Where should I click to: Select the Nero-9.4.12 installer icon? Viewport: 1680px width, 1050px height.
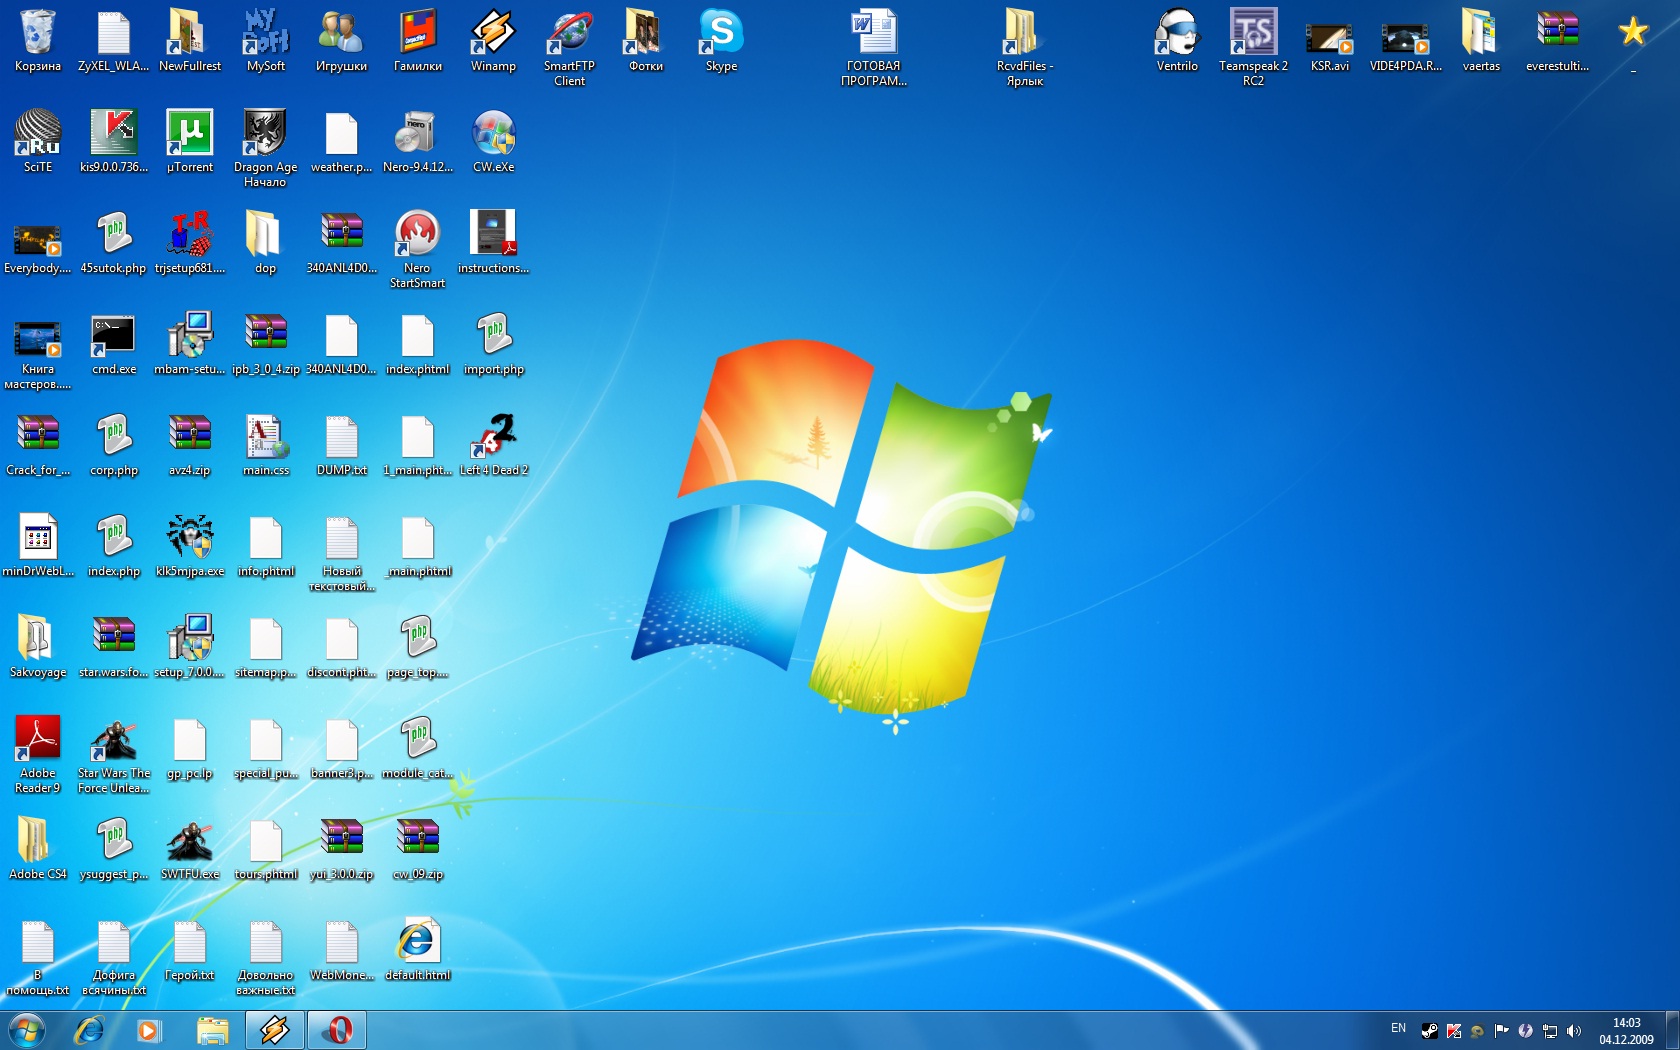pos(417,142)
